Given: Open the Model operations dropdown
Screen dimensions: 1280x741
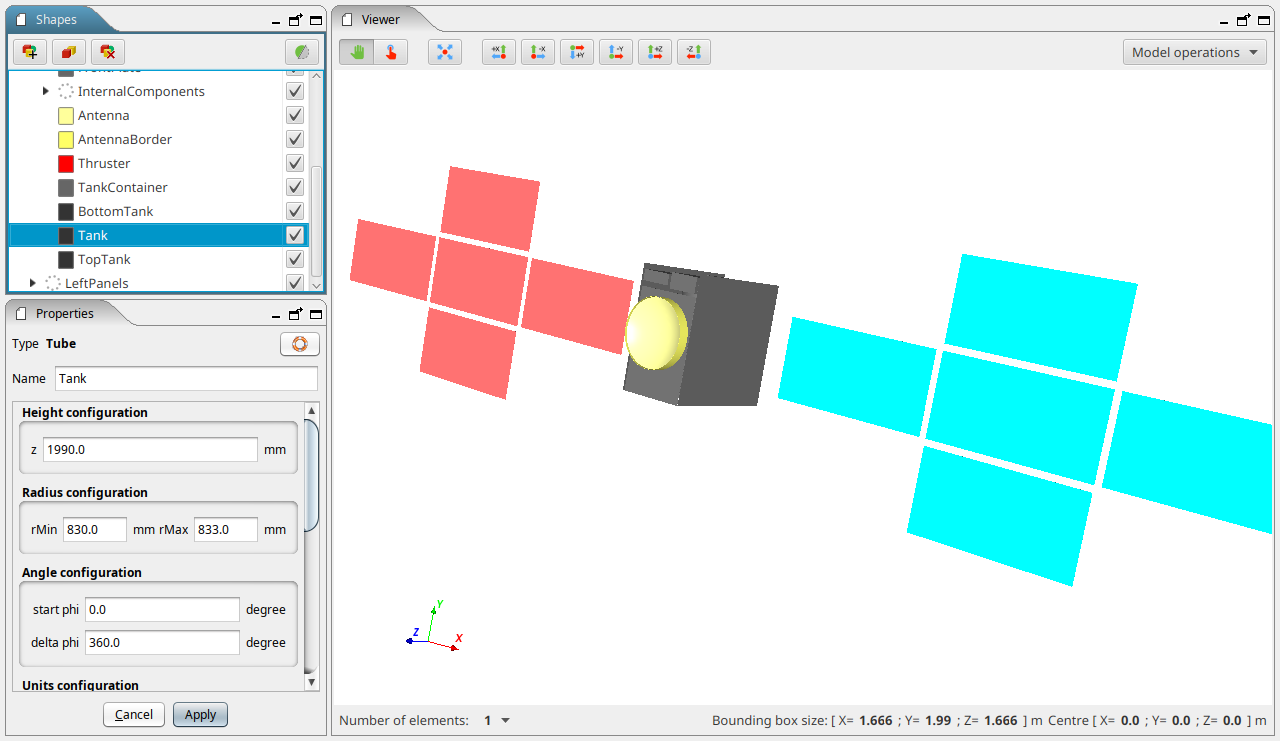Looking at the screenshot, I should [x=1194, y=52].
